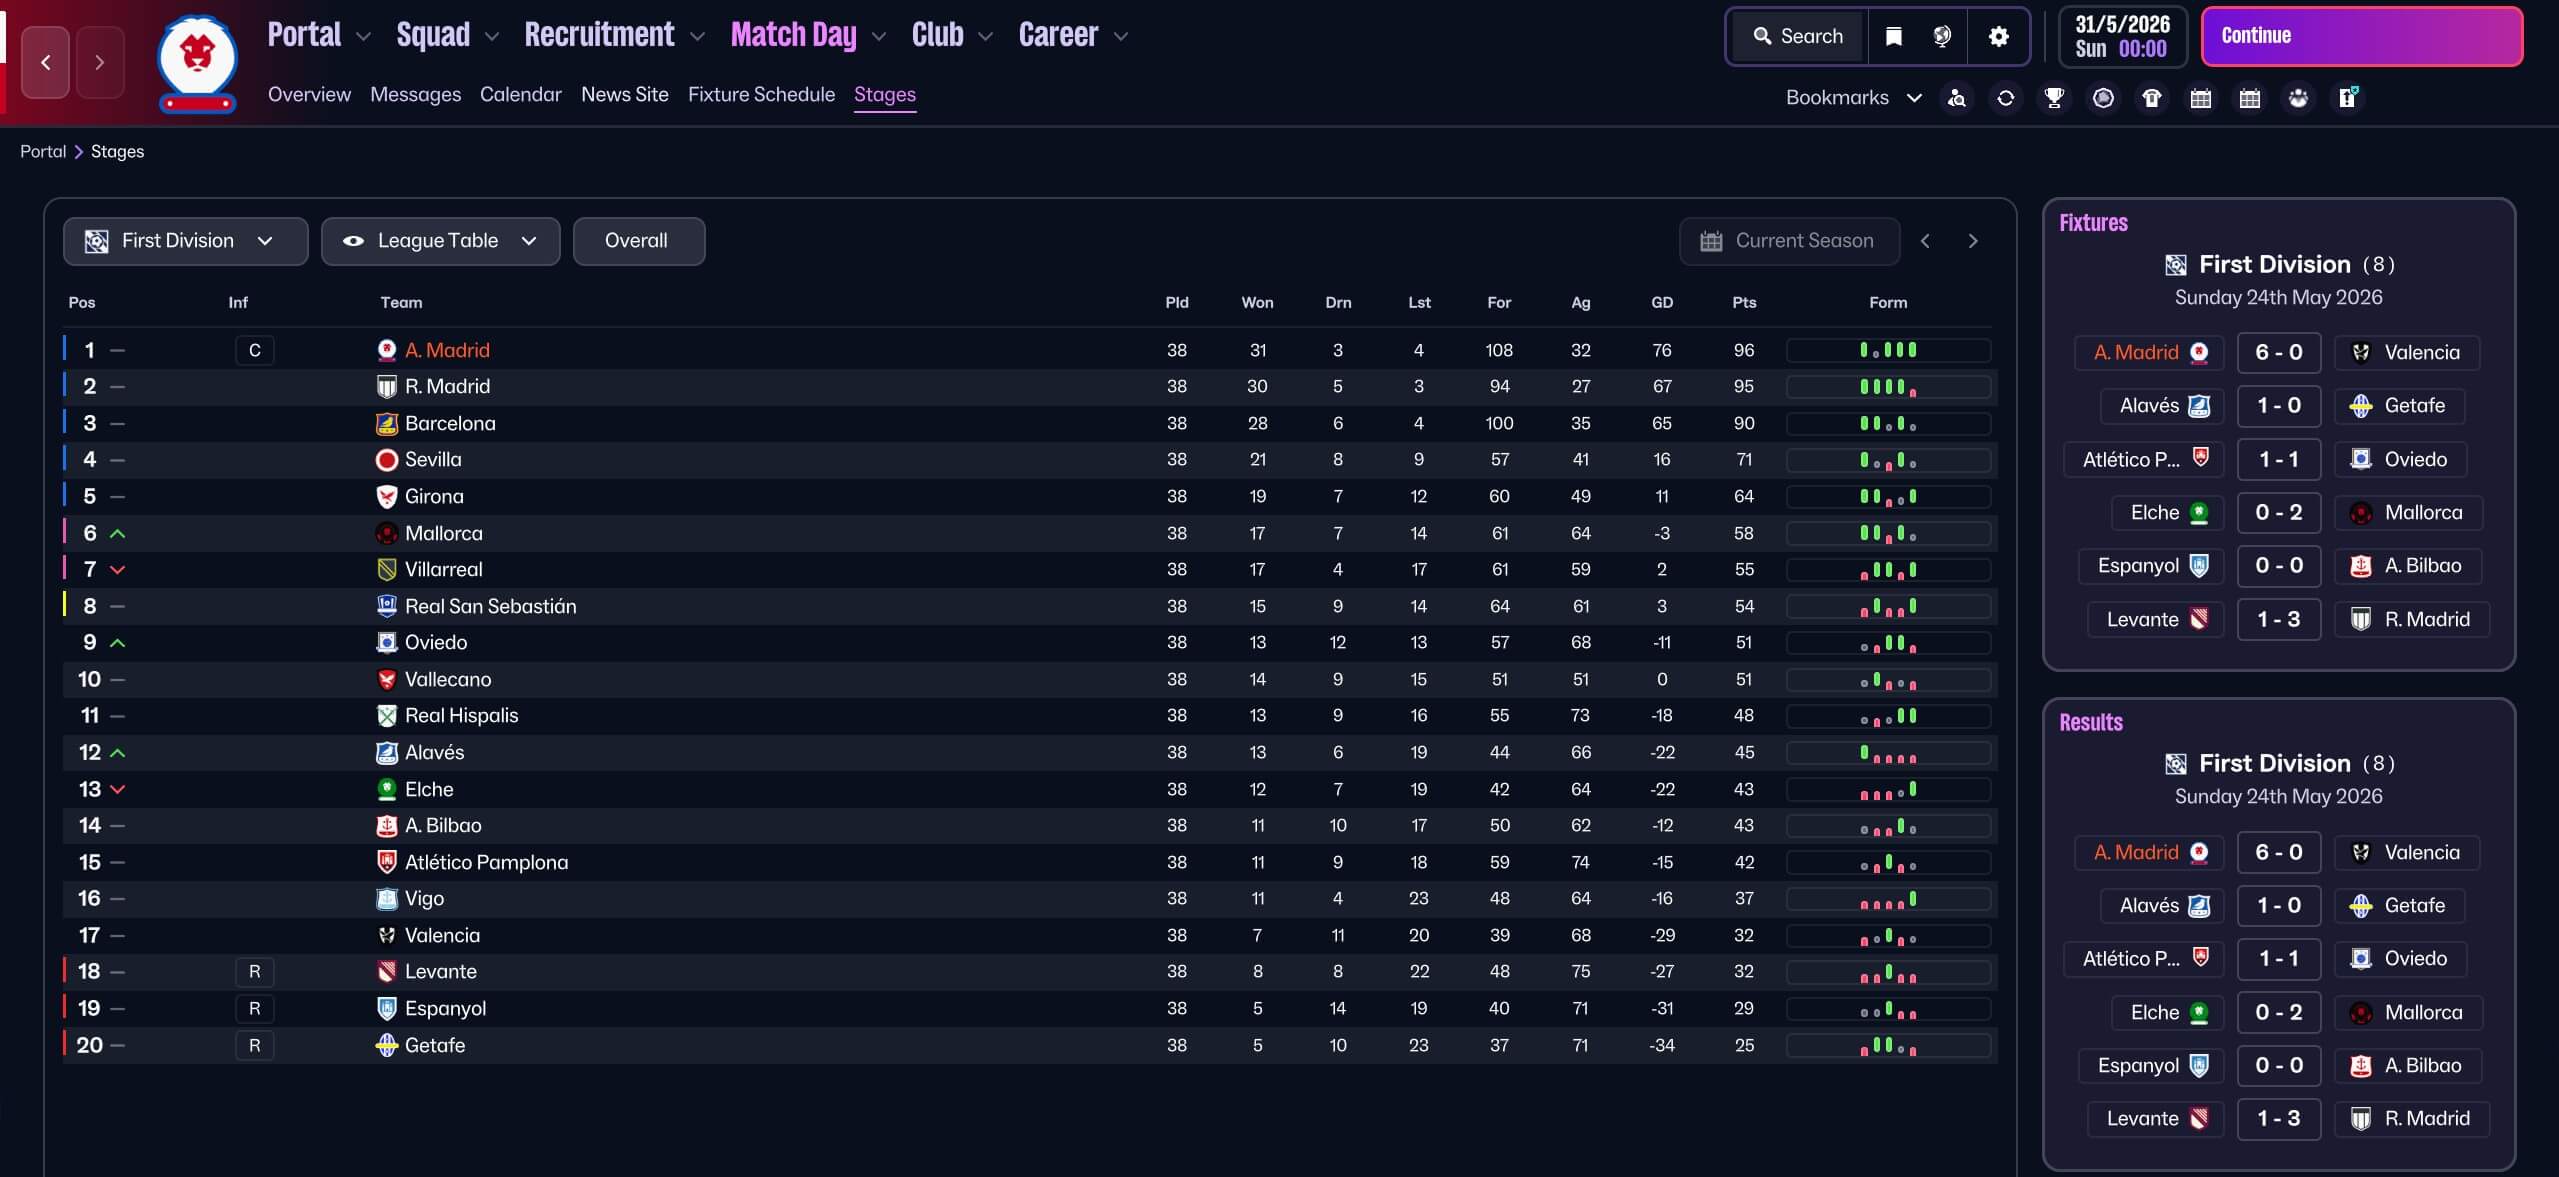Switch to the Fixture Schedule tab

(761, 94)
